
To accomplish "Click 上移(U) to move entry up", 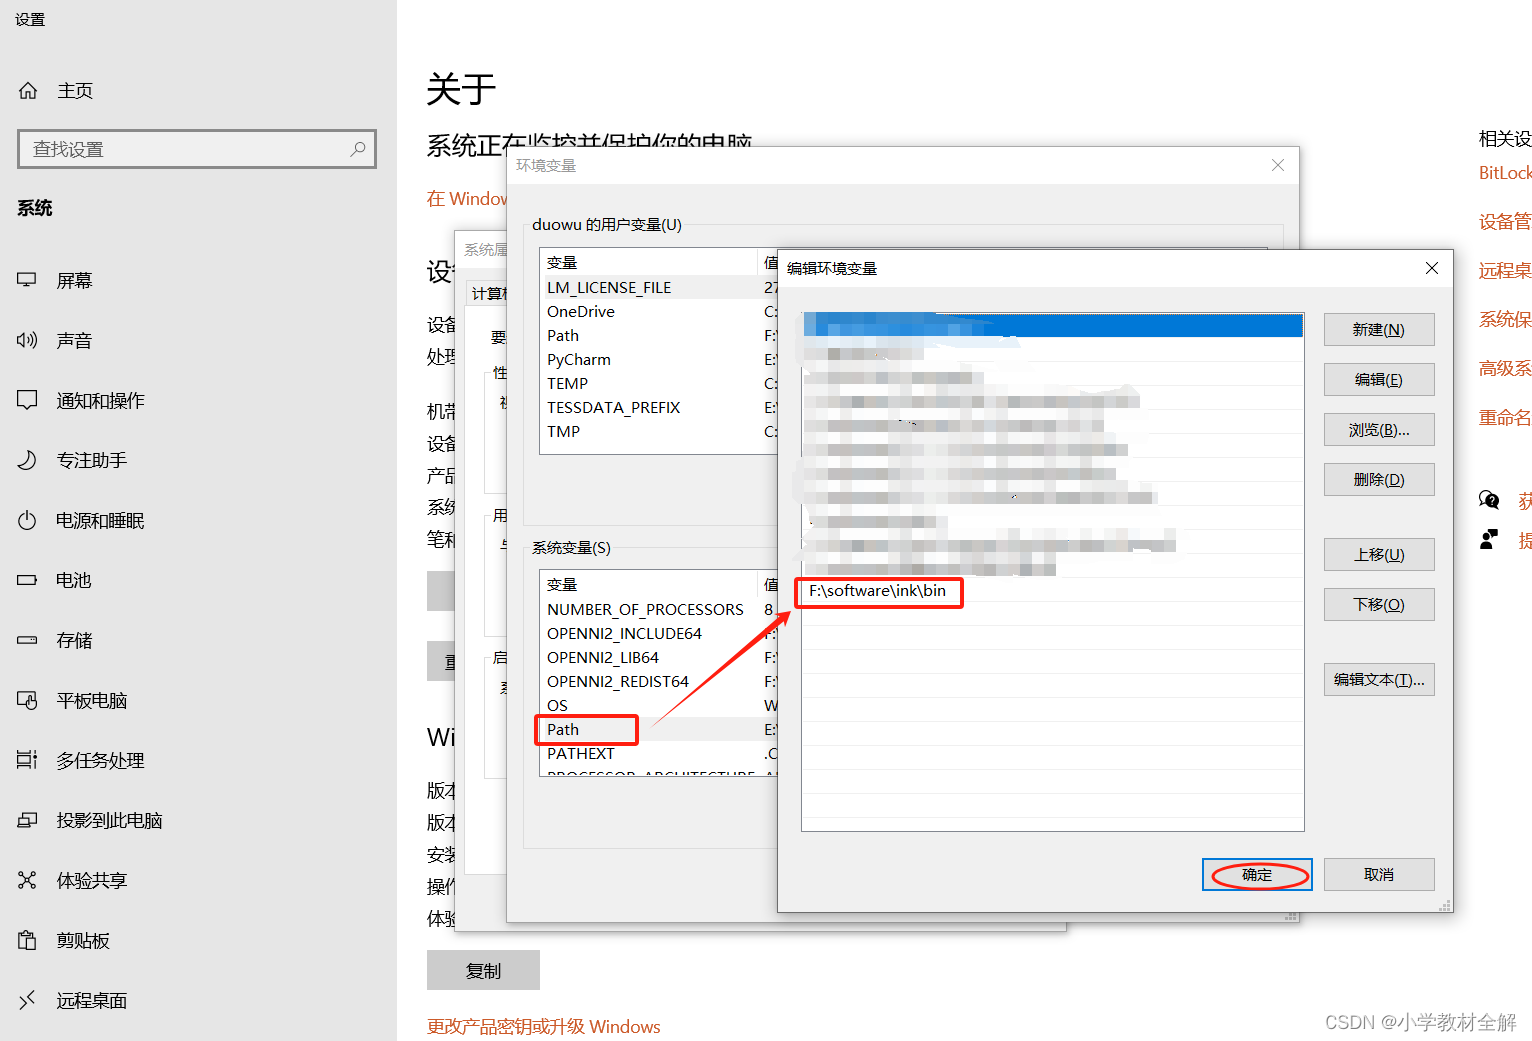I will click(1379, 554).
